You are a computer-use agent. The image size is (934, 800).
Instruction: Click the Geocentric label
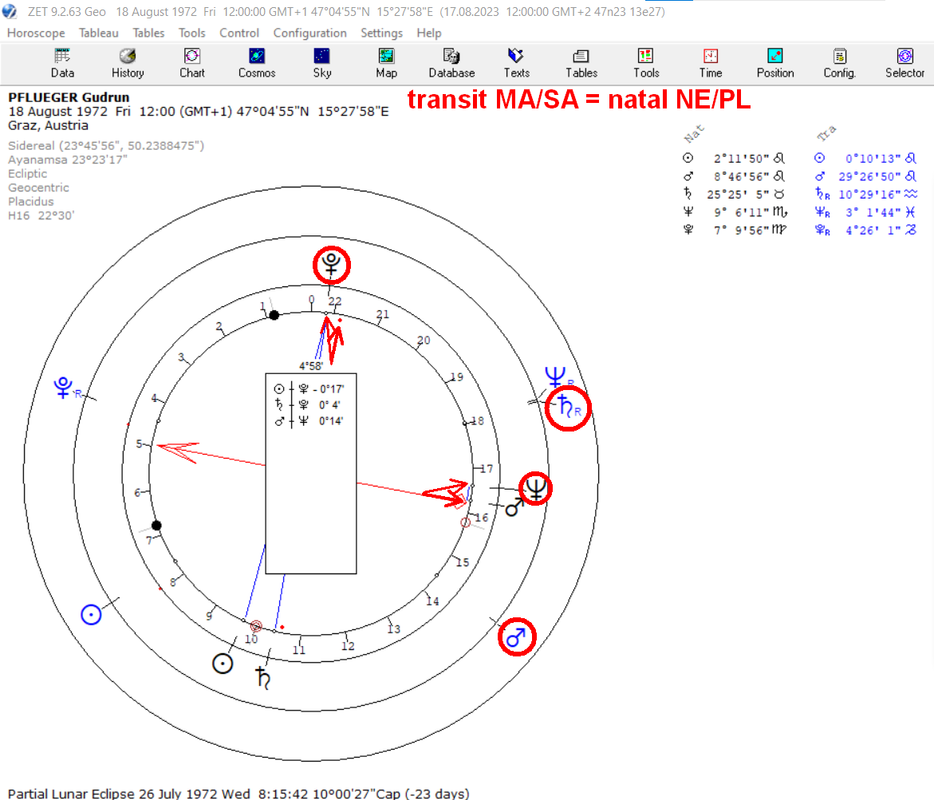coord(38,188)
